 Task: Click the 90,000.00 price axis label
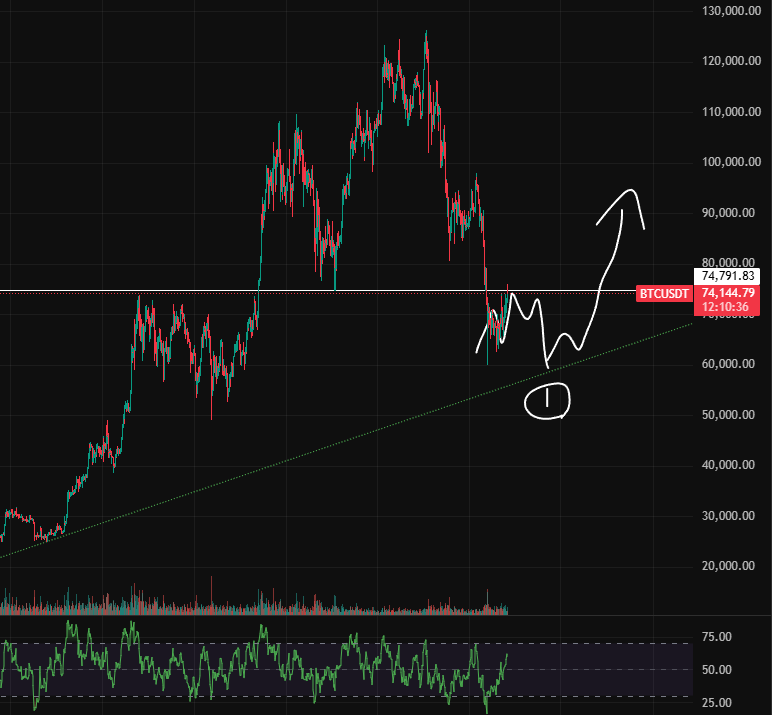(x=728, y=213)
